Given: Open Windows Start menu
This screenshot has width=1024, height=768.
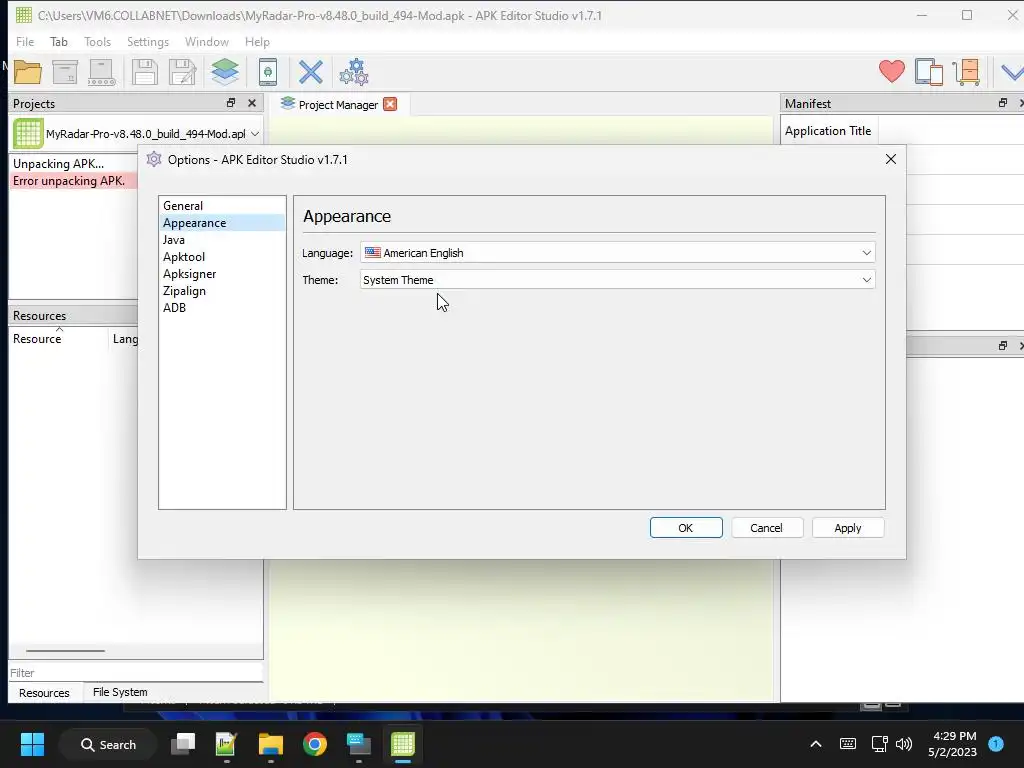Looking at the screenshot, I should [32, 744].
